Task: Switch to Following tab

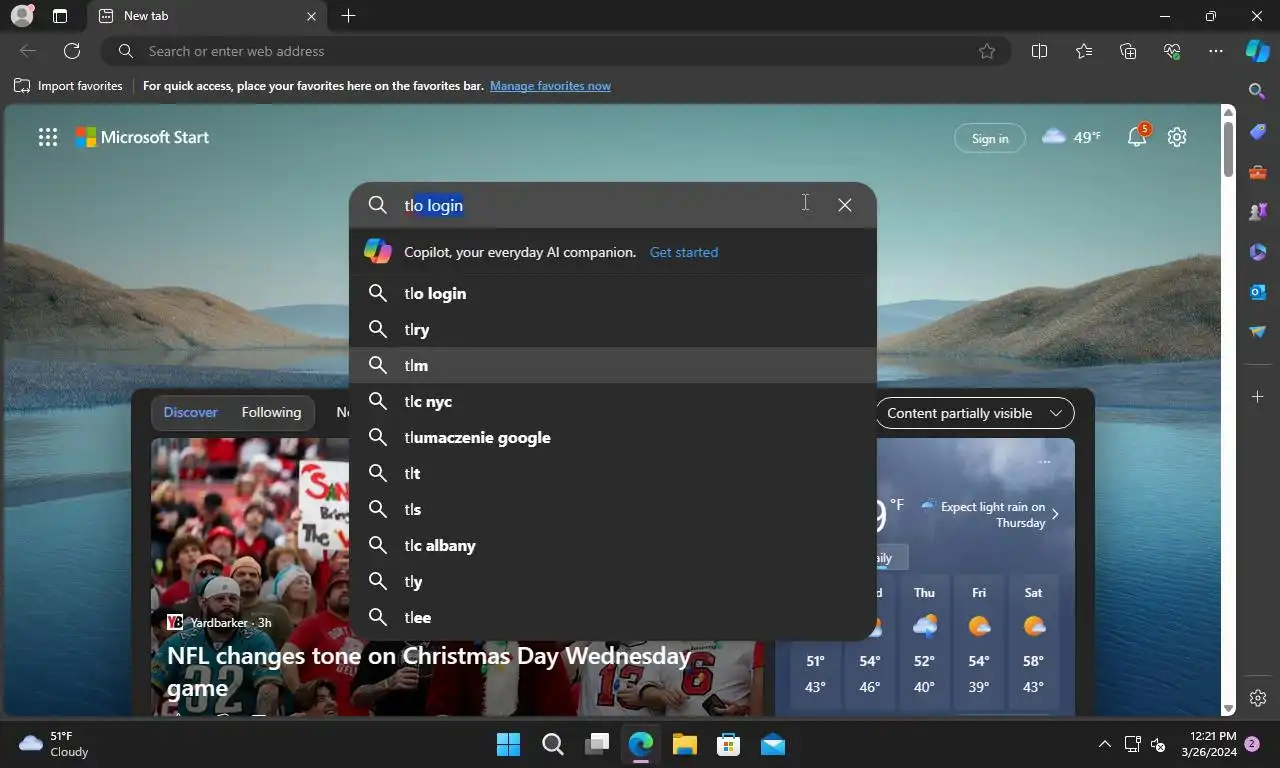Action: tap(271, 412)
